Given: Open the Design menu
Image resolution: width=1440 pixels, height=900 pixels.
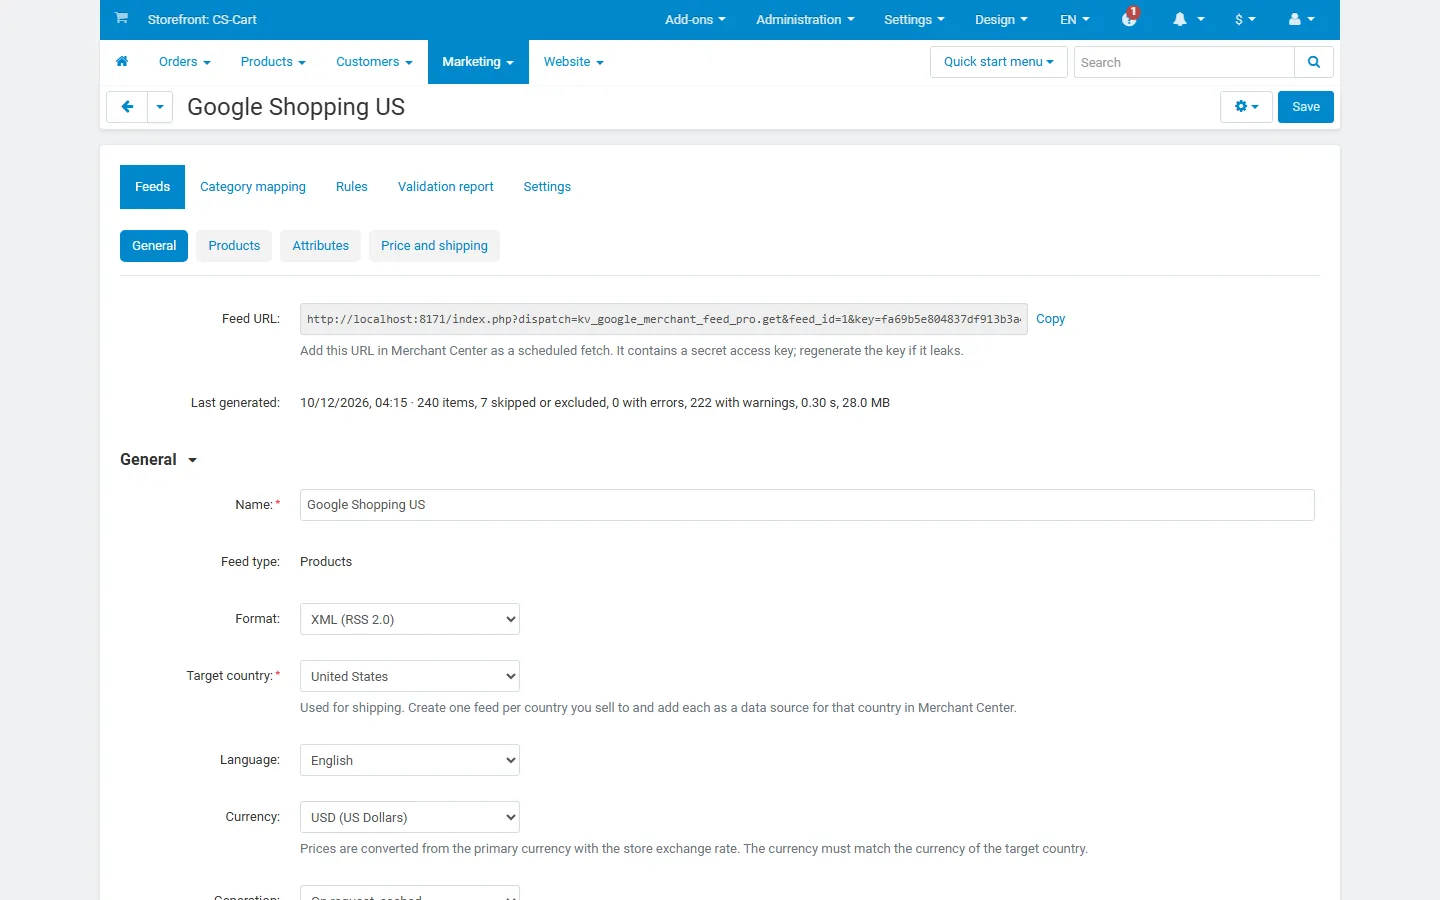Looking at the screenshot, I should coord(1001,19).
